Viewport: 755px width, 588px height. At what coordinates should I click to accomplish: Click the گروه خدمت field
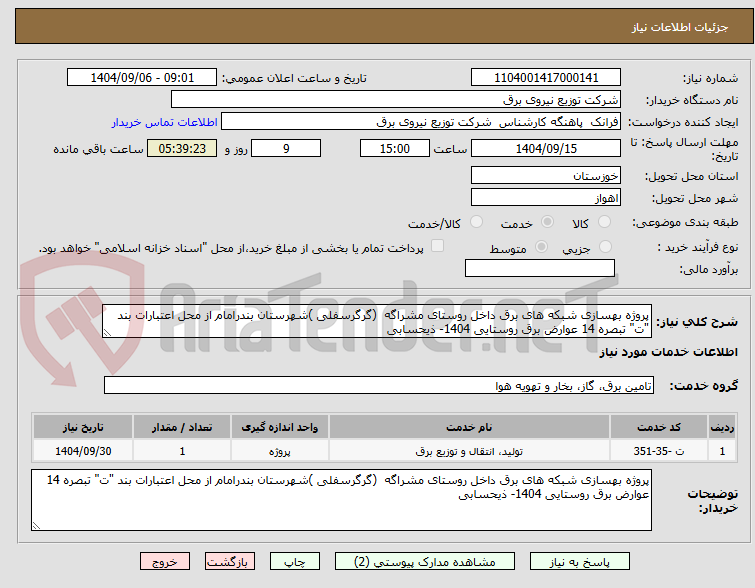click(379, 385)
